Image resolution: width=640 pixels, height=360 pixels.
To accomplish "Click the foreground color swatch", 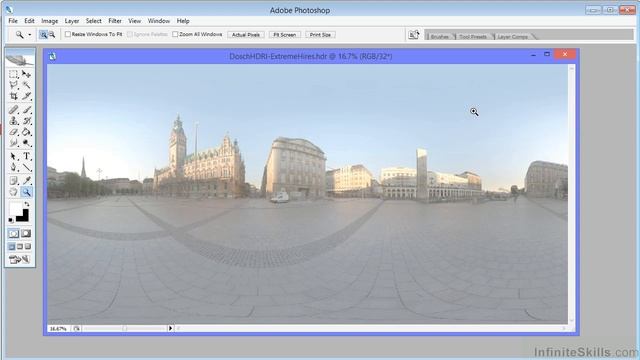I will (16, 208).
